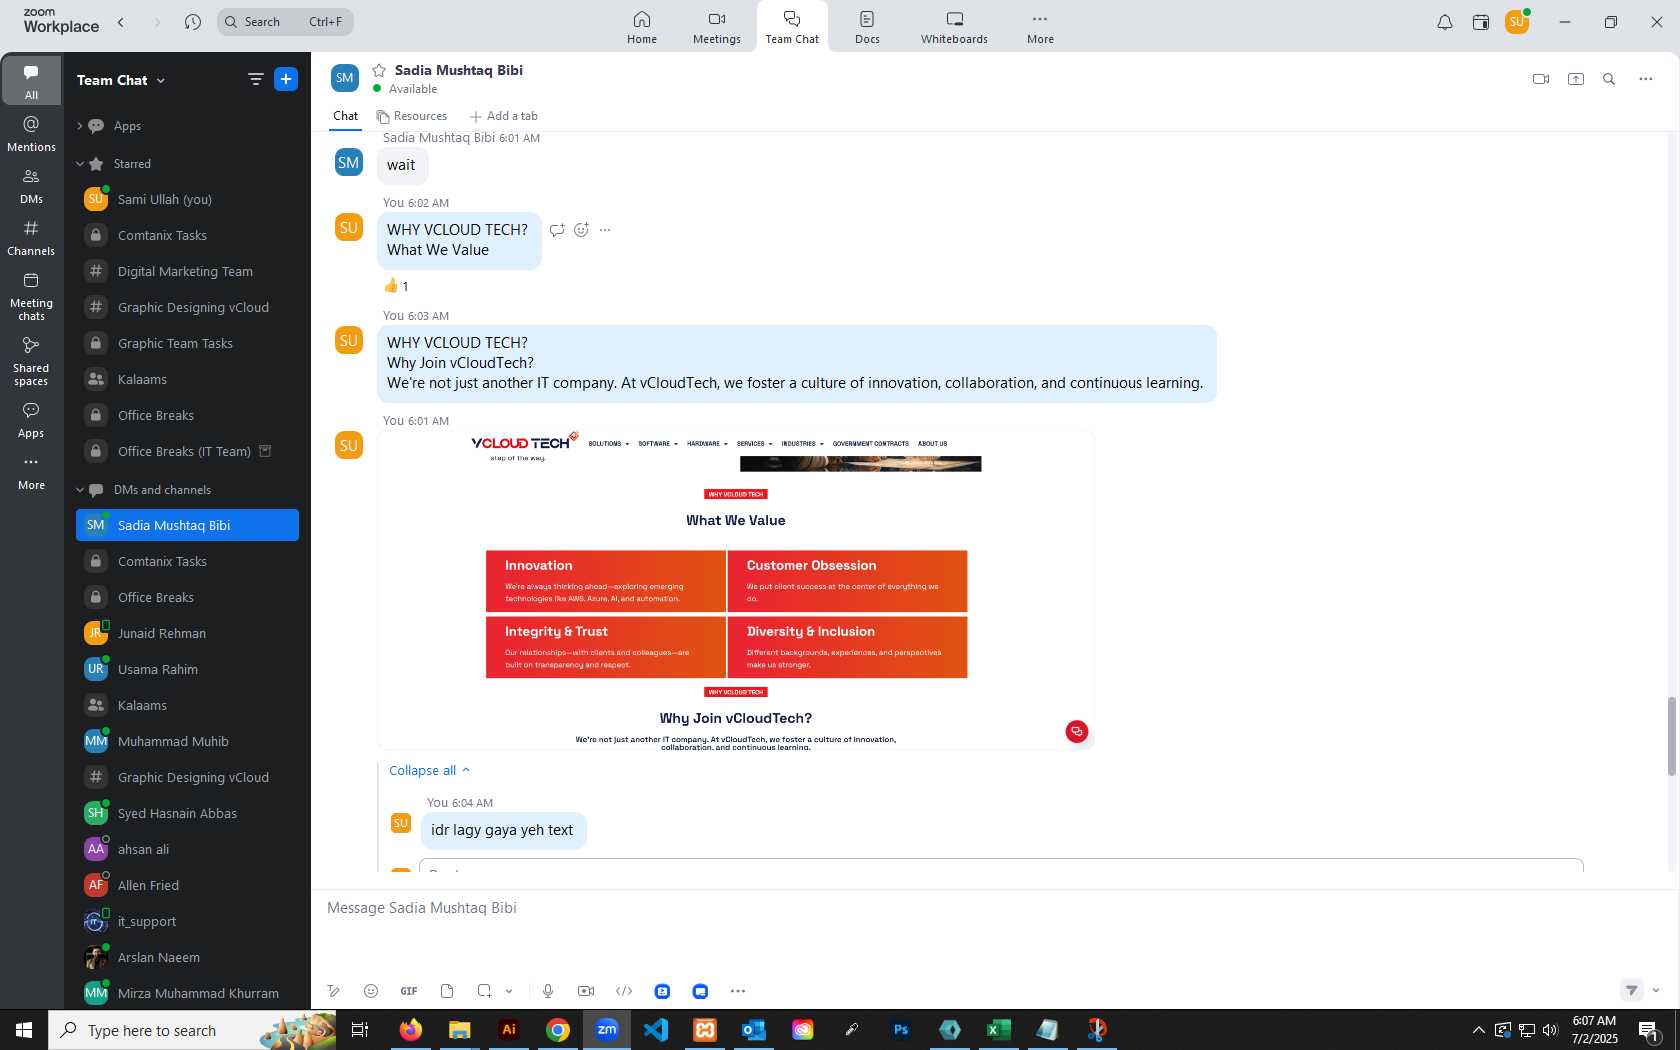Open the DMs sidebar section
The width and height of the screenshot is (1680, 1050).
tap(31, 185)
